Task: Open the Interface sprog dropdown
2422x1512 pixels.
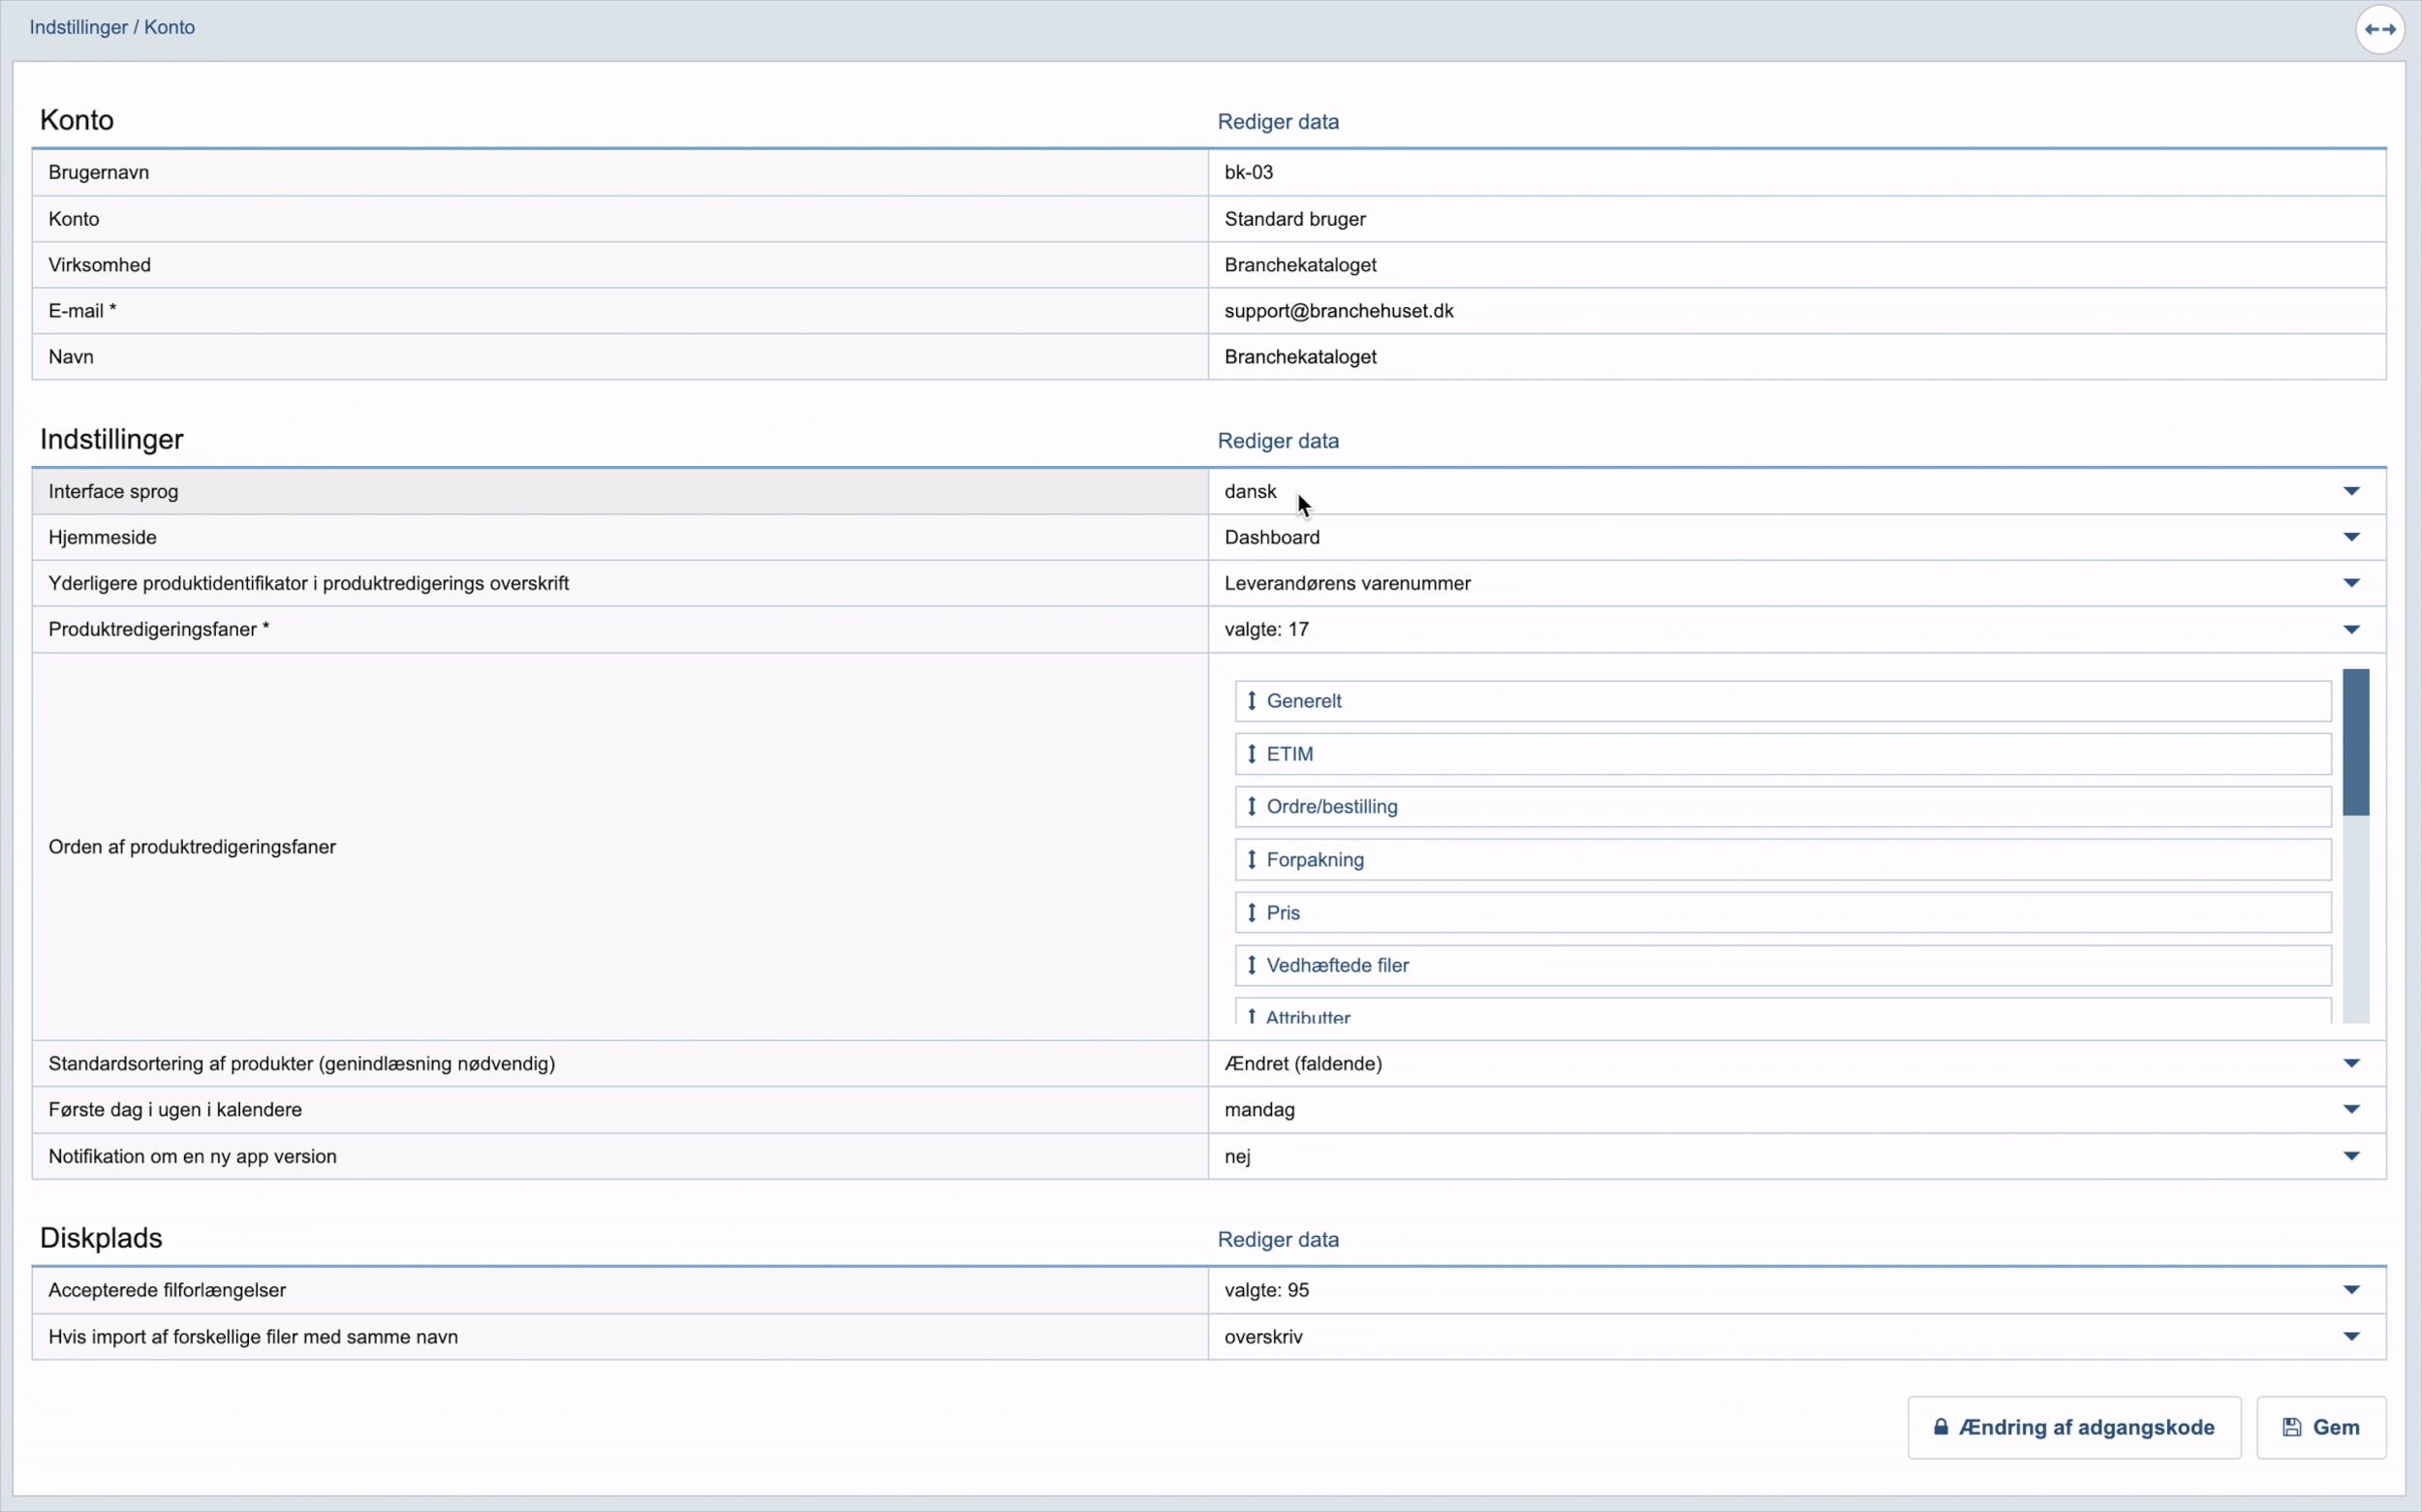Action: (2351, 491)
